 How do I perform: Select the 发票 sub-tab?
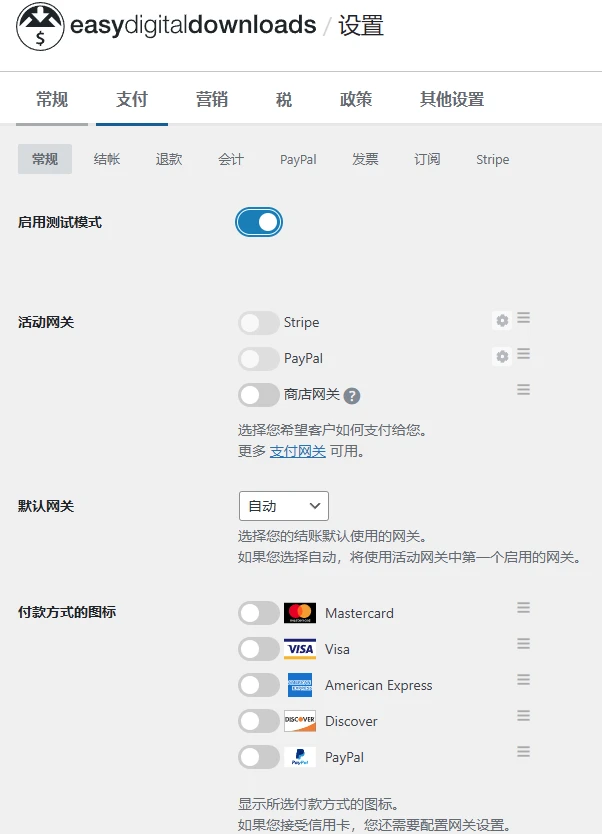pyautogui.click(x=365, y=159)
